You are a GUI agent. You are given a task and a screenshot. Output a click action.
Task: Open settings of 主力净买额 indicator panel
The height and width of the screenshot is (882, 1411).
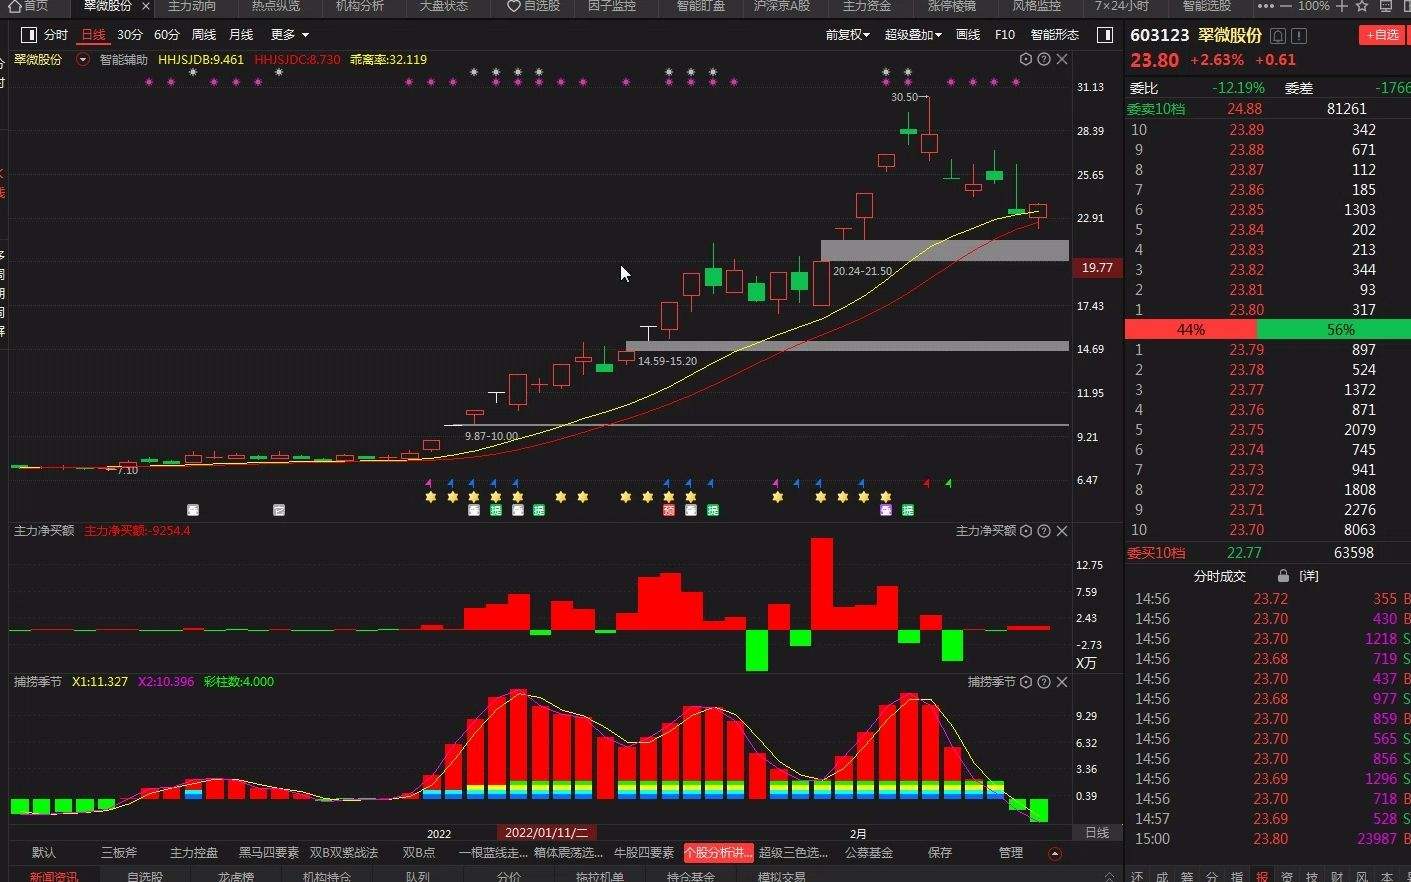coord(1025,531)
